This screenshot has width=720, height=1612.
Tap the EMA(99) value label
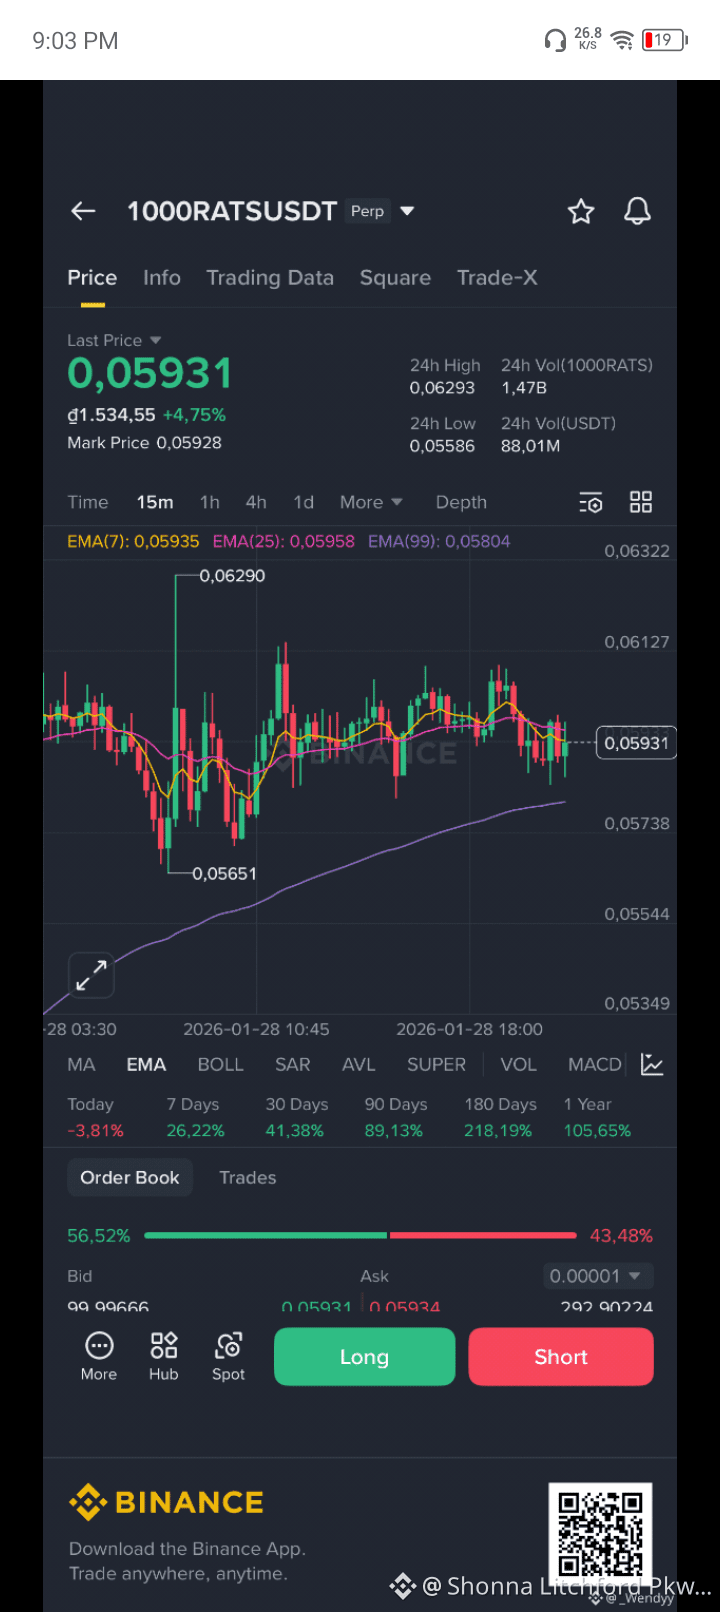(x=439, y=541)
